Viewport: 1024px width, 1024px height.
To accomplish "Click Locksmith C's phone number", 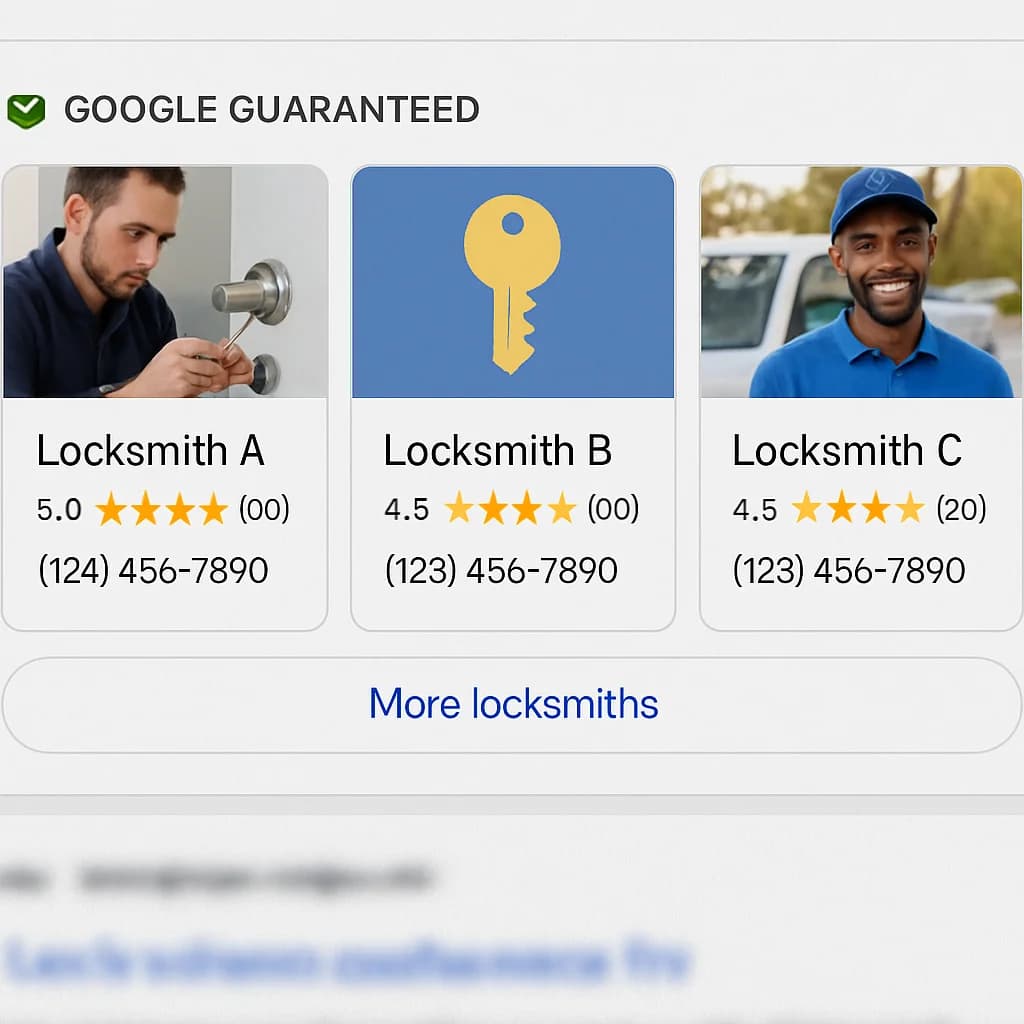I will pyautogui.click(x=848, y=570).
